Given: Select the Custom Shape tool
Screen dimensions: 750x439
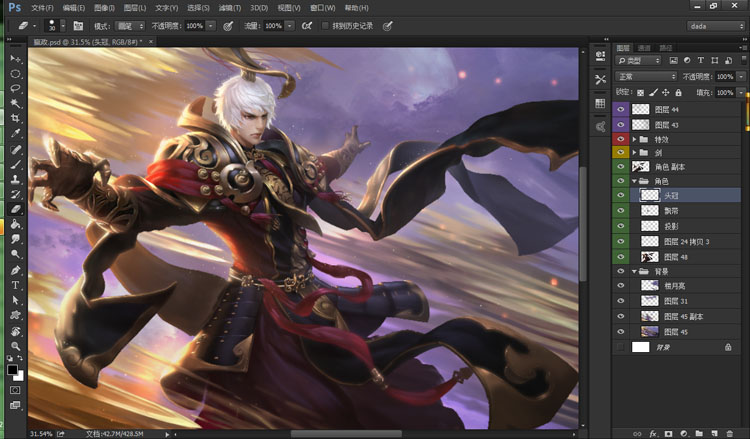Looking at the screenshot, I should (x=15, y=315).
